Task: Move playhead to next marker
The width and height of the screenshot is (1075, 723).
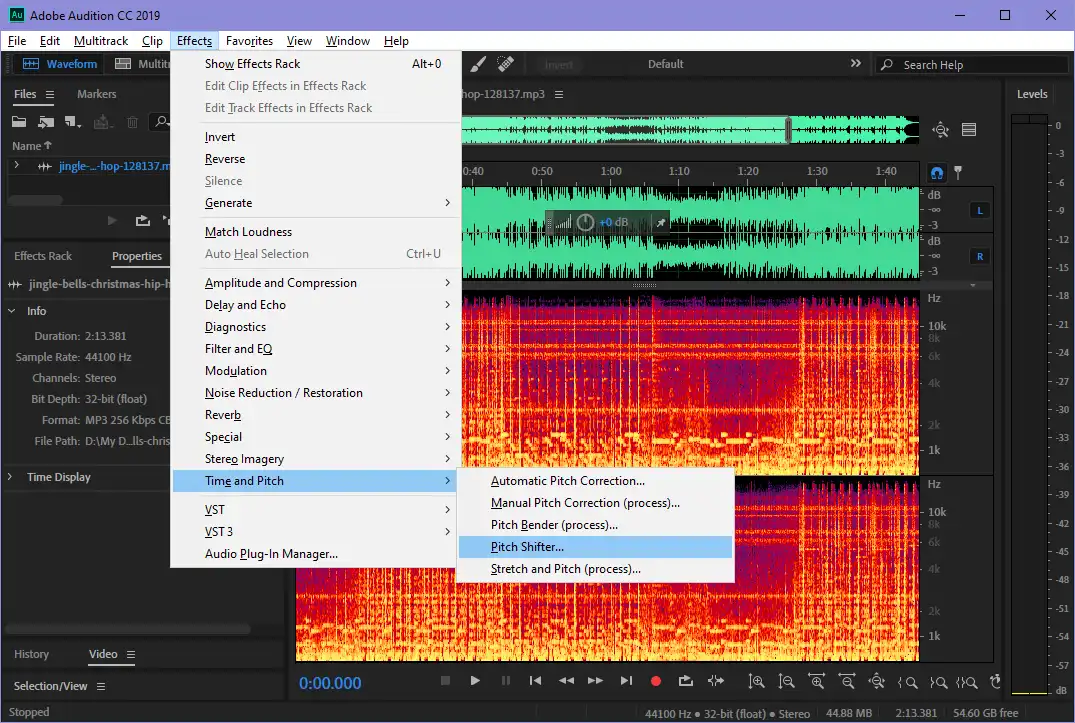Action: click(x=626, y=681)
